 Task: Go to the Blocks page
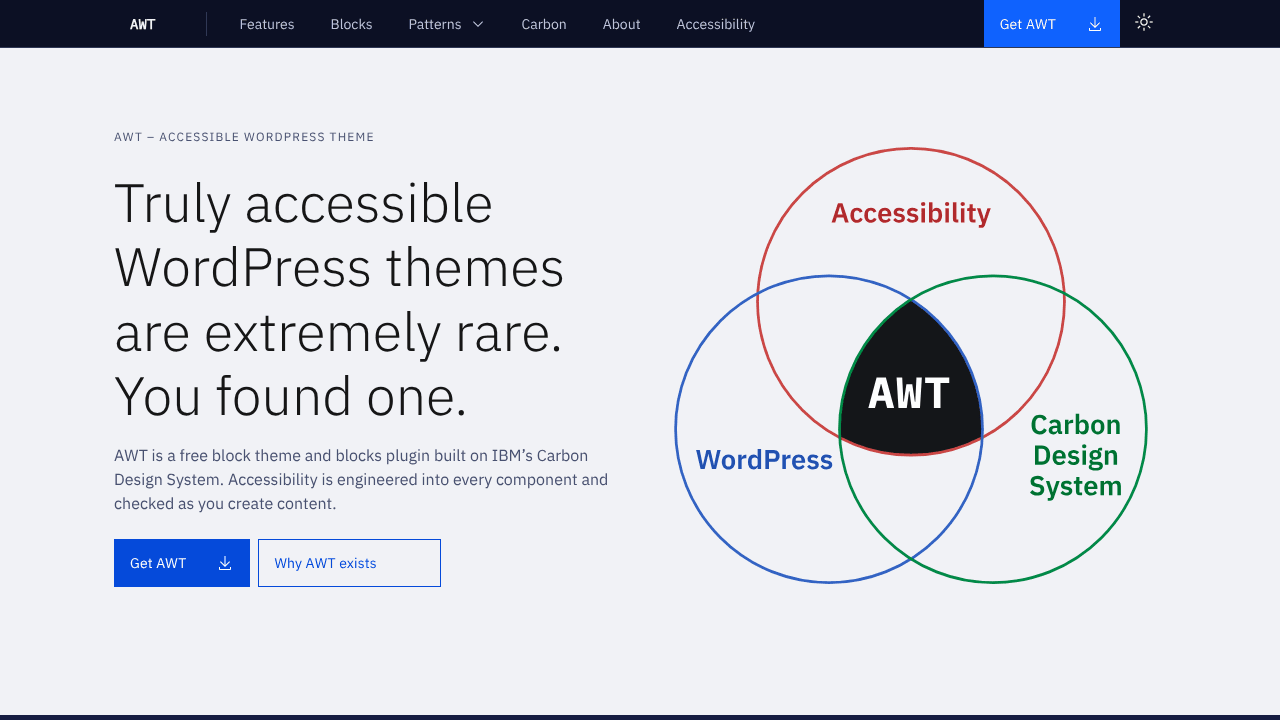tap(351, 24)
